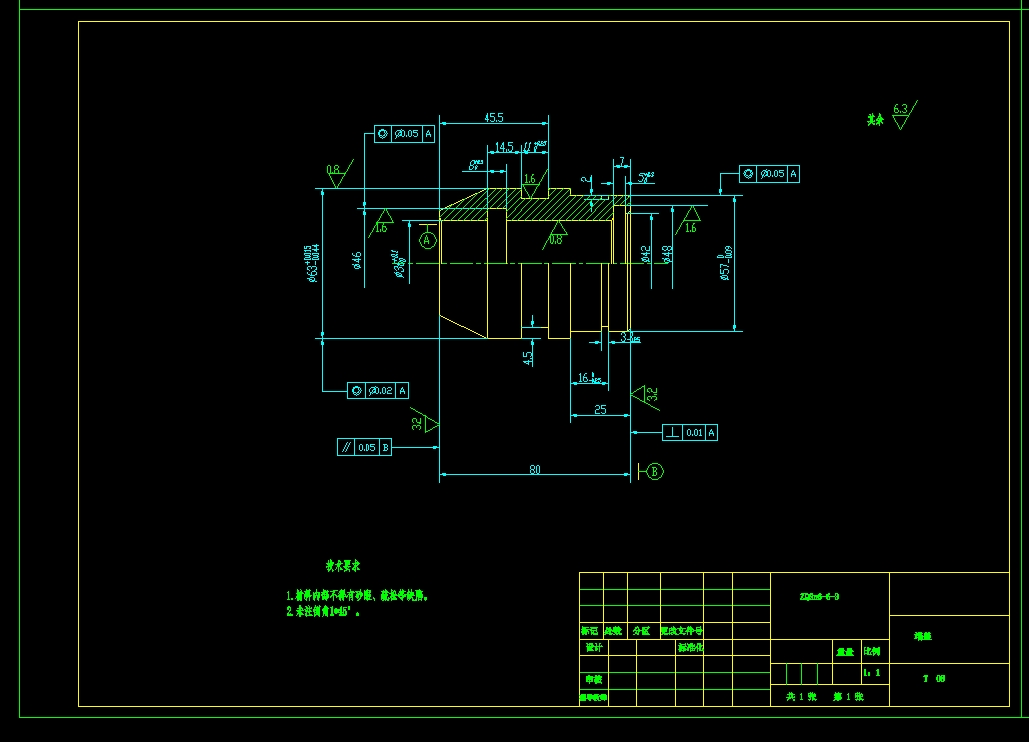Screen dimensions: 1029x742
Task: Click the ø46 diameter dimension
Action: (357, 260)
